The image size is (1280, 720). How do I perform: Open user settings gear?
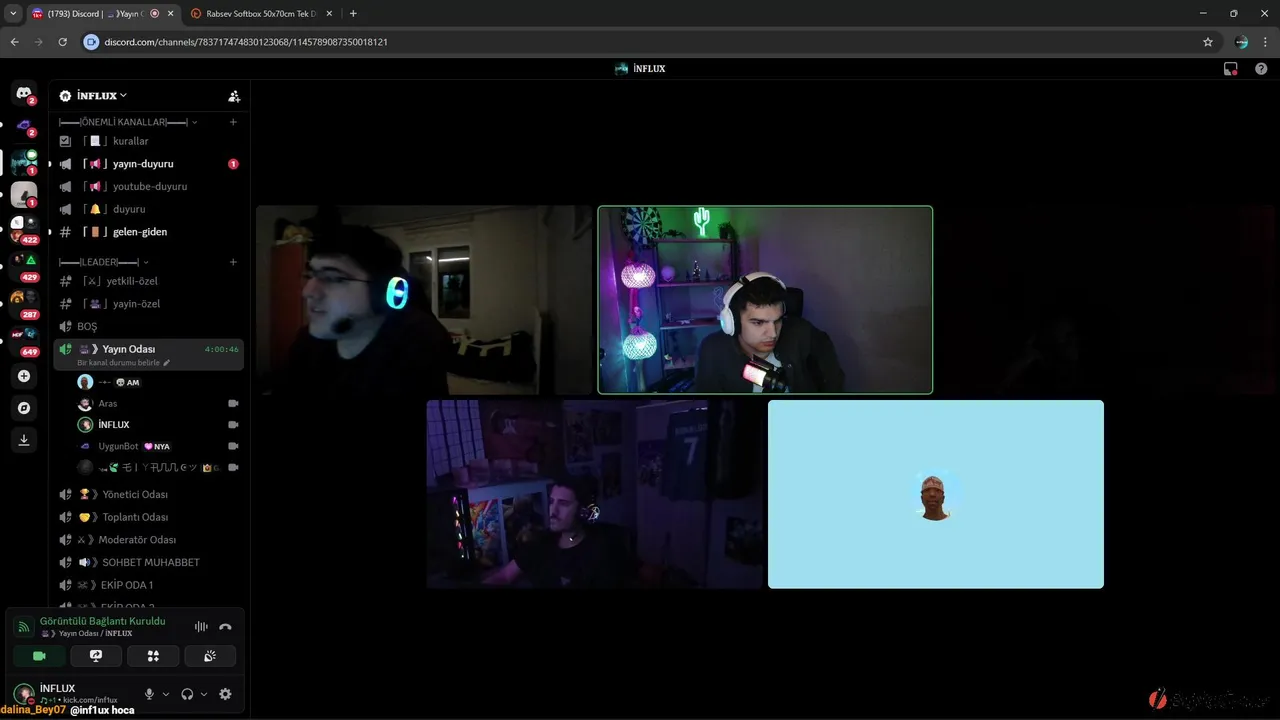coord(225,694)
